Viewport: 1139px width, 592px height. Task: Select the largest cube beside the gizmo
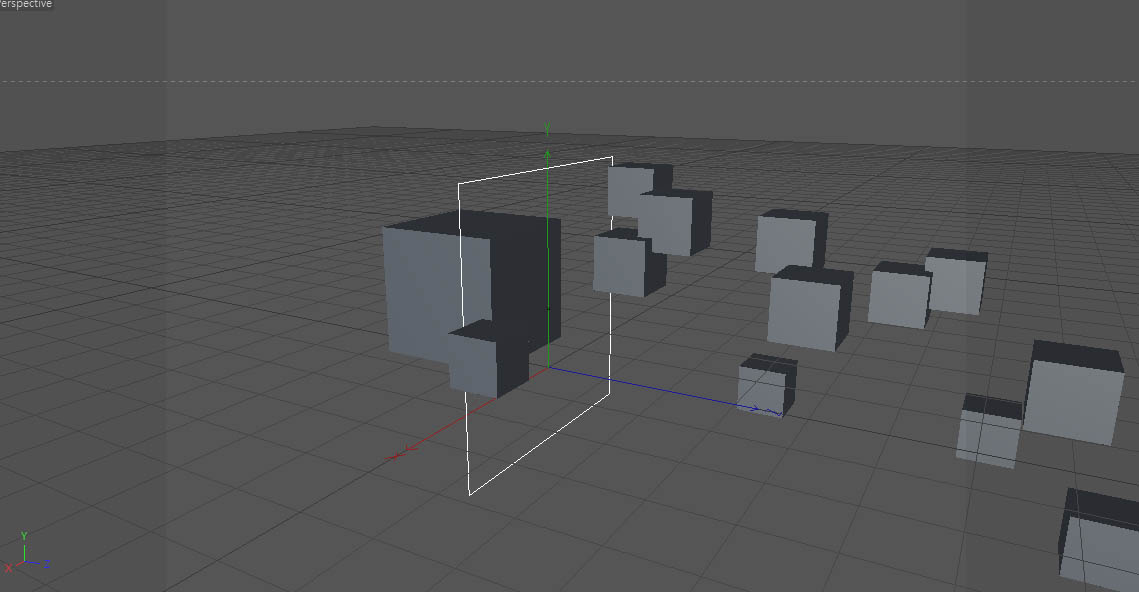(x=471, y=287)
